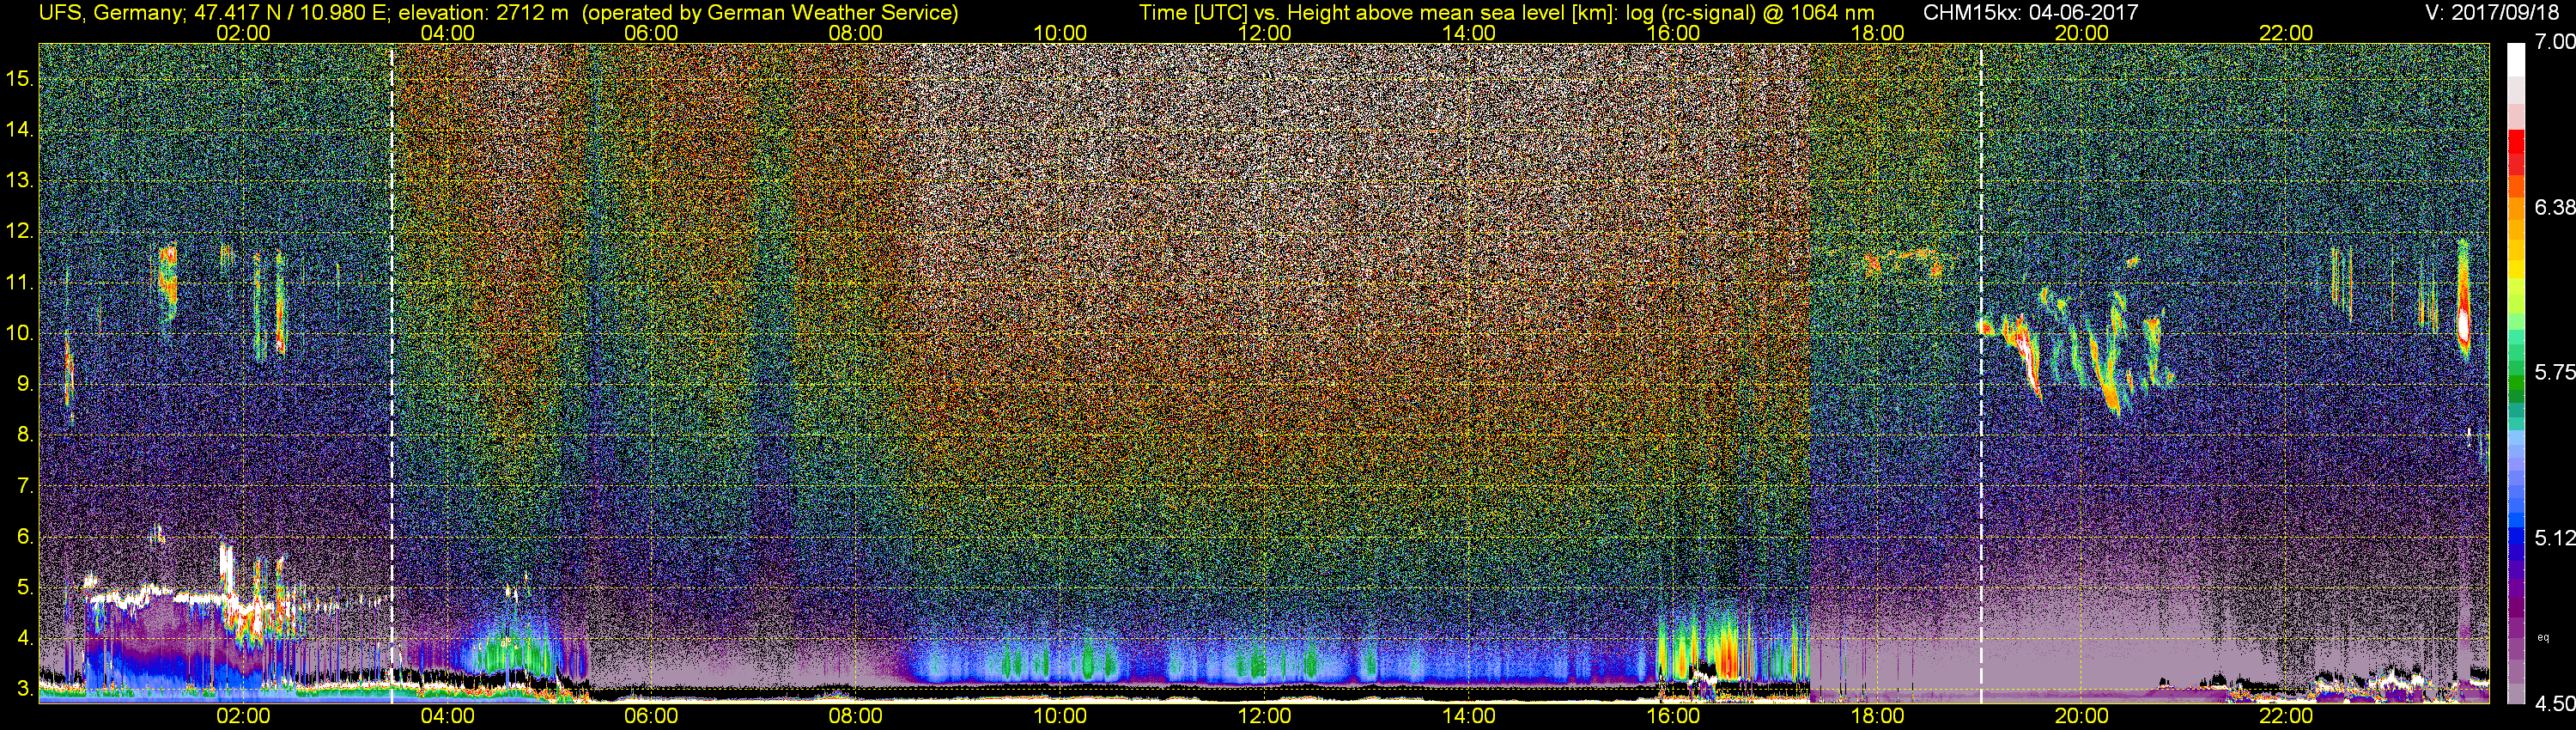The image size is (2576, 730).
Task: Click the "08:00" label on the bottom time axis
Action: click(856, 716)
